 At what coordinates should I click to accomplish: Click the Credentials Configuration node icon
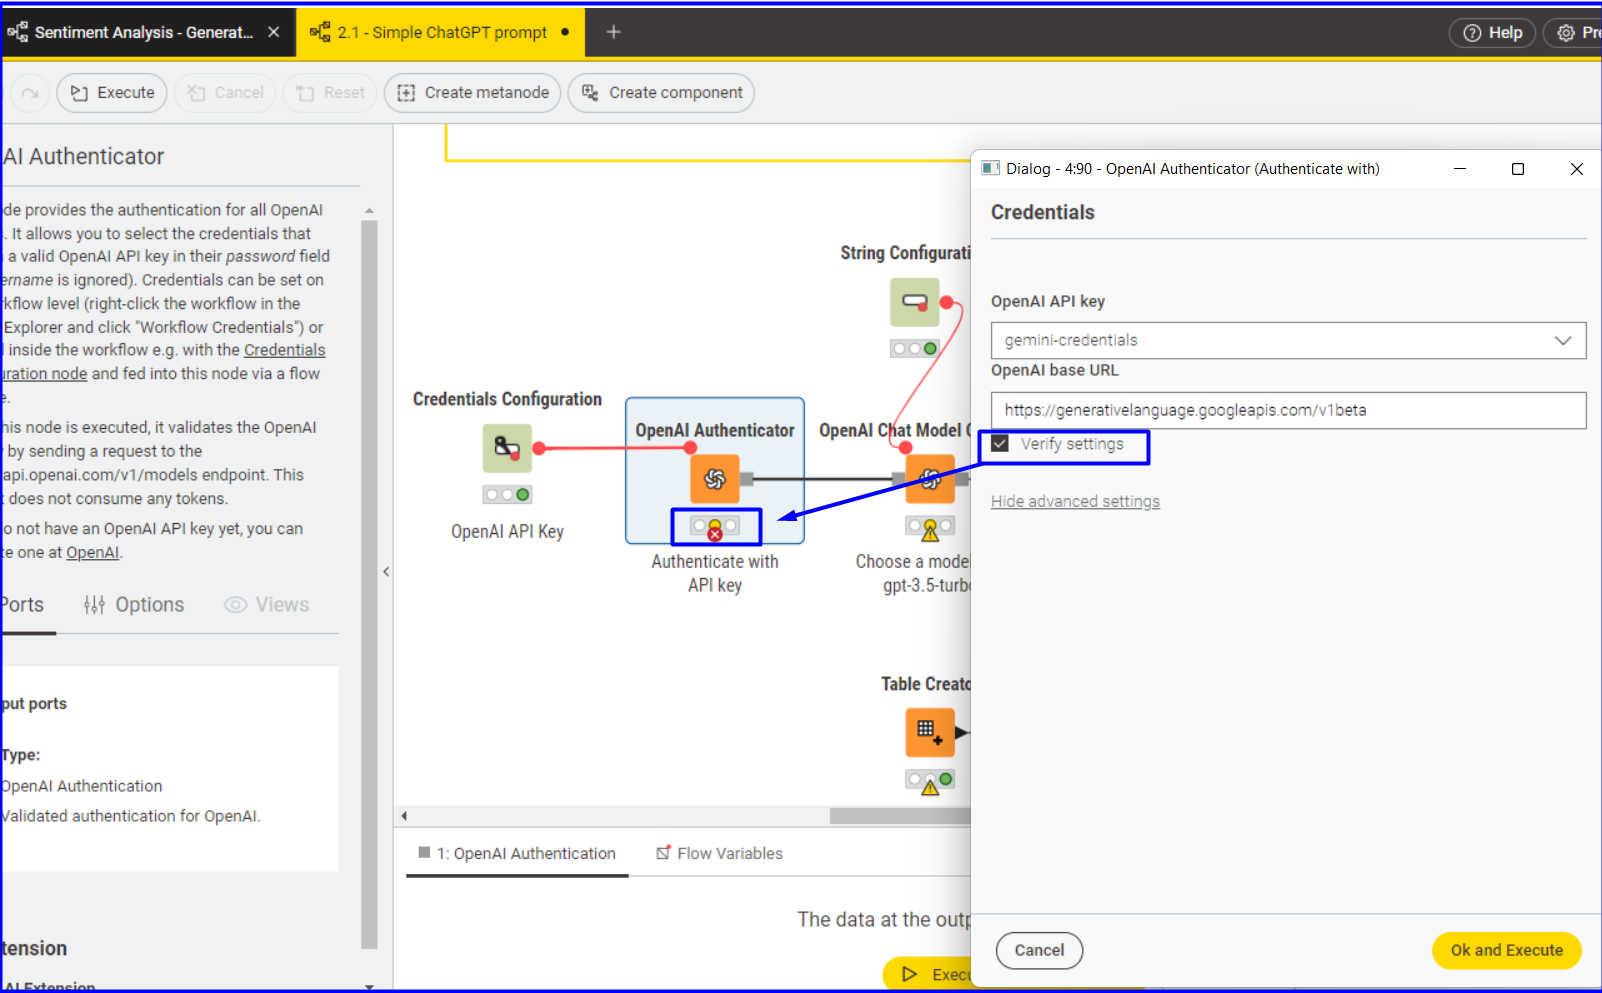click(x=507, y=448)
